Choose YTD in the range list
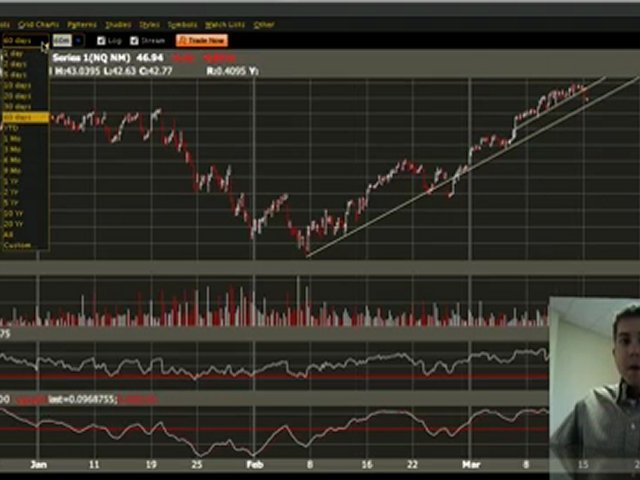The height and width of the screenshot is (480, 640). click(25, 128)
